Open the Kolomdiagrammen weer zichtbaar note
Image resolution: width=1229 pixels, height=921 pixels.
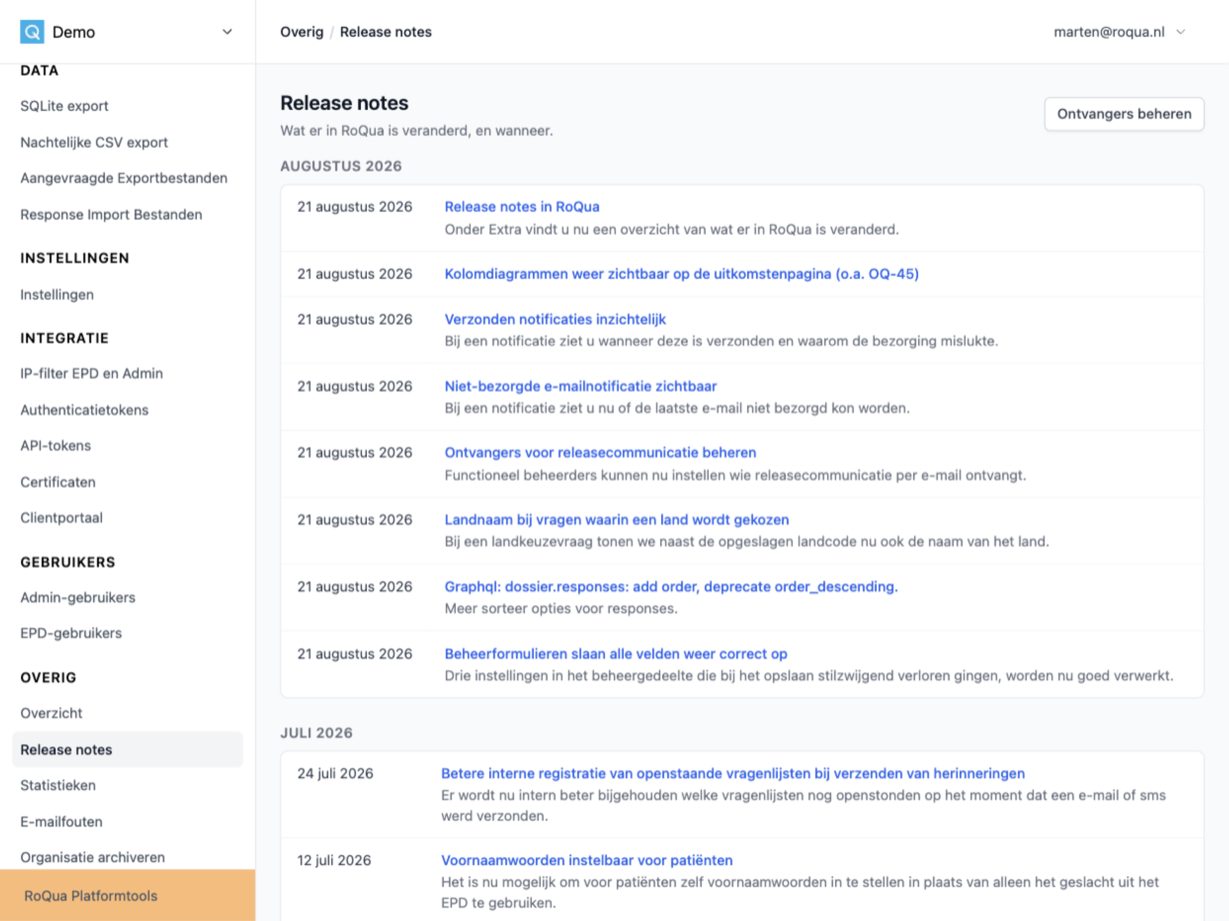tap(682, 274)
